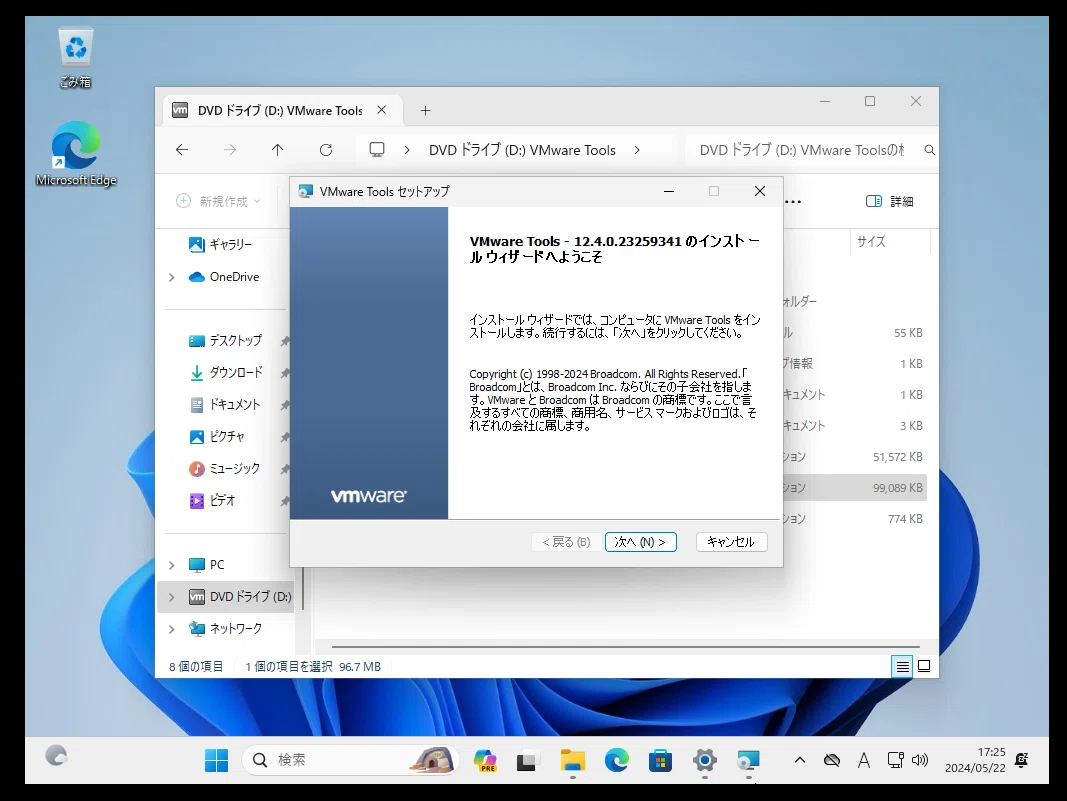Open ダウンロード in quick access
Viewport: 1067px width, 801px height.
point(226,372)
